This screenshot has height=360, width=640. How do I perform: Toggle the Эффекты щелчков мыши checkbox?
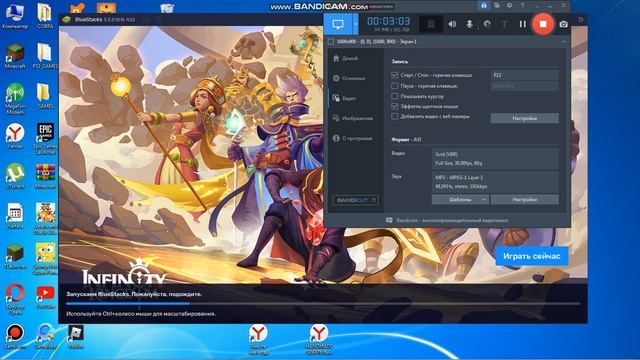click(x=394, y=106)
